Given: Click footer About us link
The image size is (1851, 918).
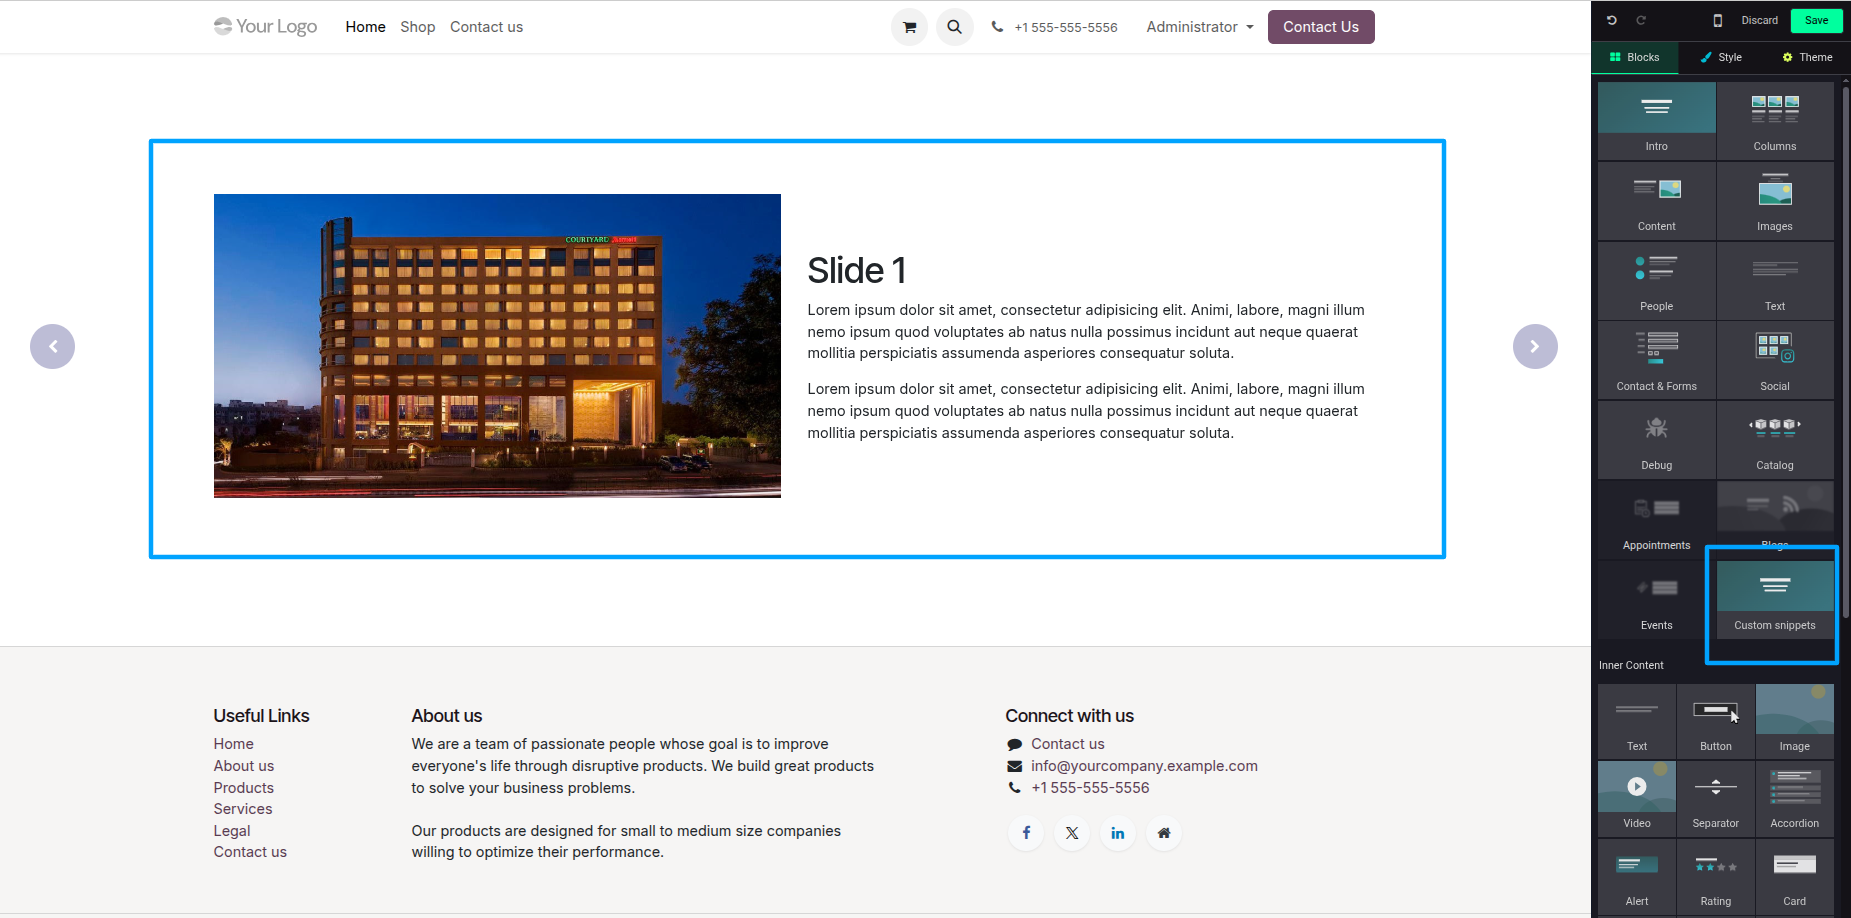Looking at the screenshot, I should click(x=243, y=766).
